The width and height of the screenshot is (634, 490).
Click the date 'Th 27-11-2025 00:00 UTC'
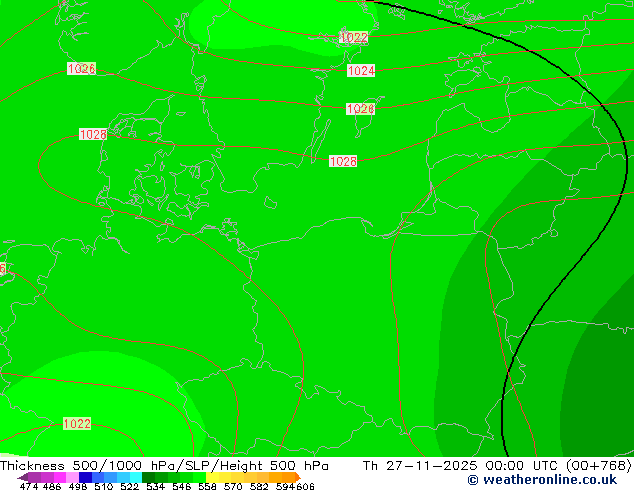462,466
